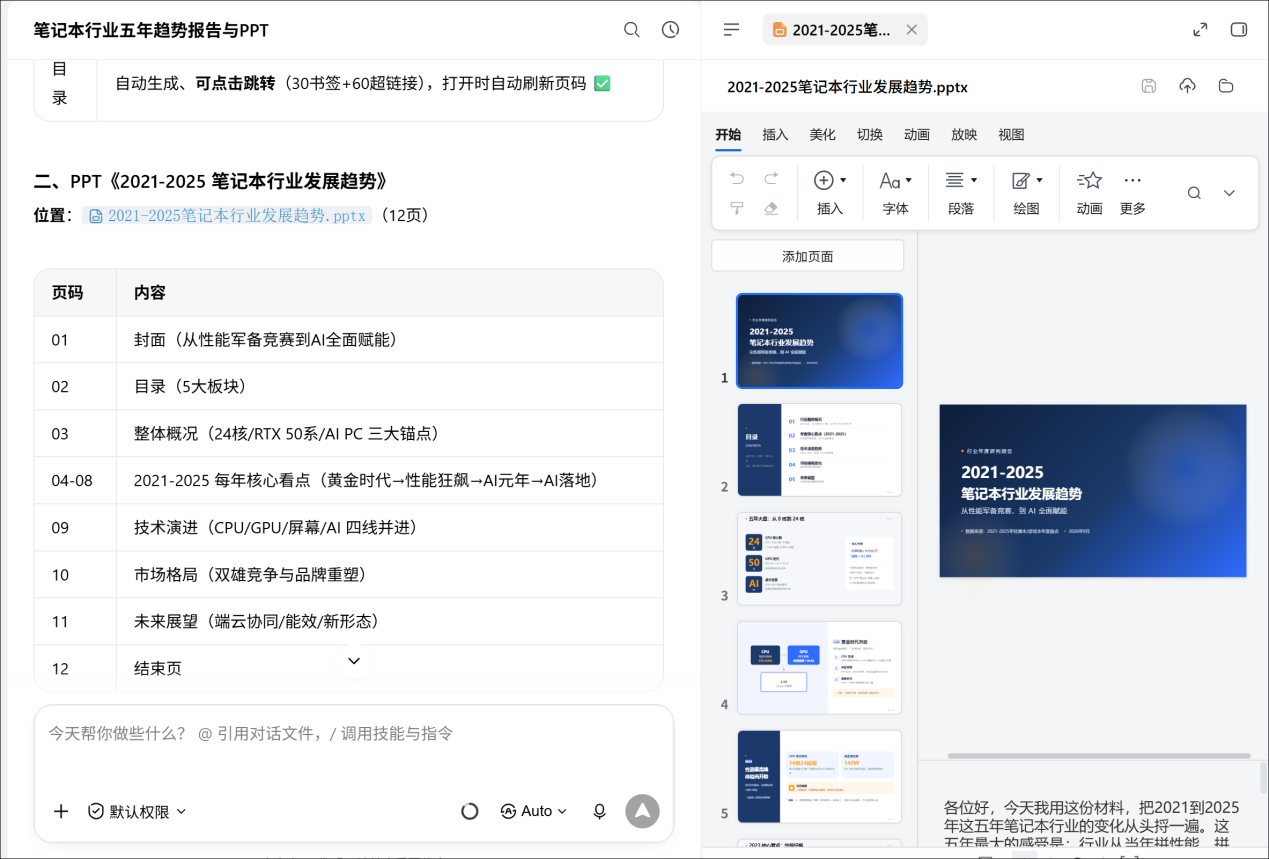Open the 更多 more options ellipsis
This screenshot has width=1269, height=859.
pyautogui.click(x=1132, y=180)
